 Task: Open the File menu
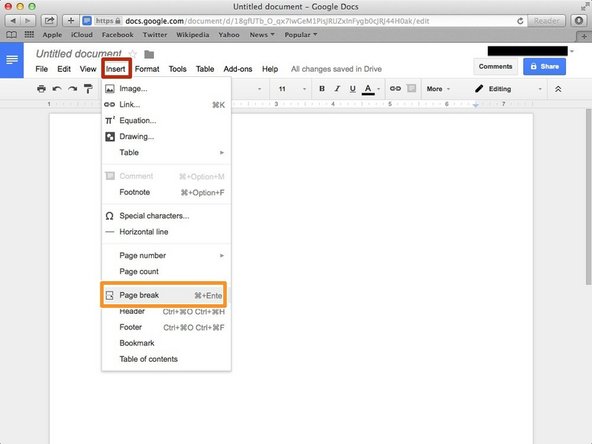tap(42, 69)
